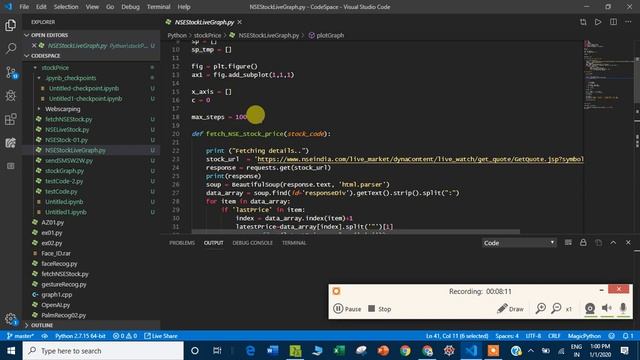Open the editor More Actions ellipsis
The height and width of the screenshot is (360, 640).
(628, 22)
